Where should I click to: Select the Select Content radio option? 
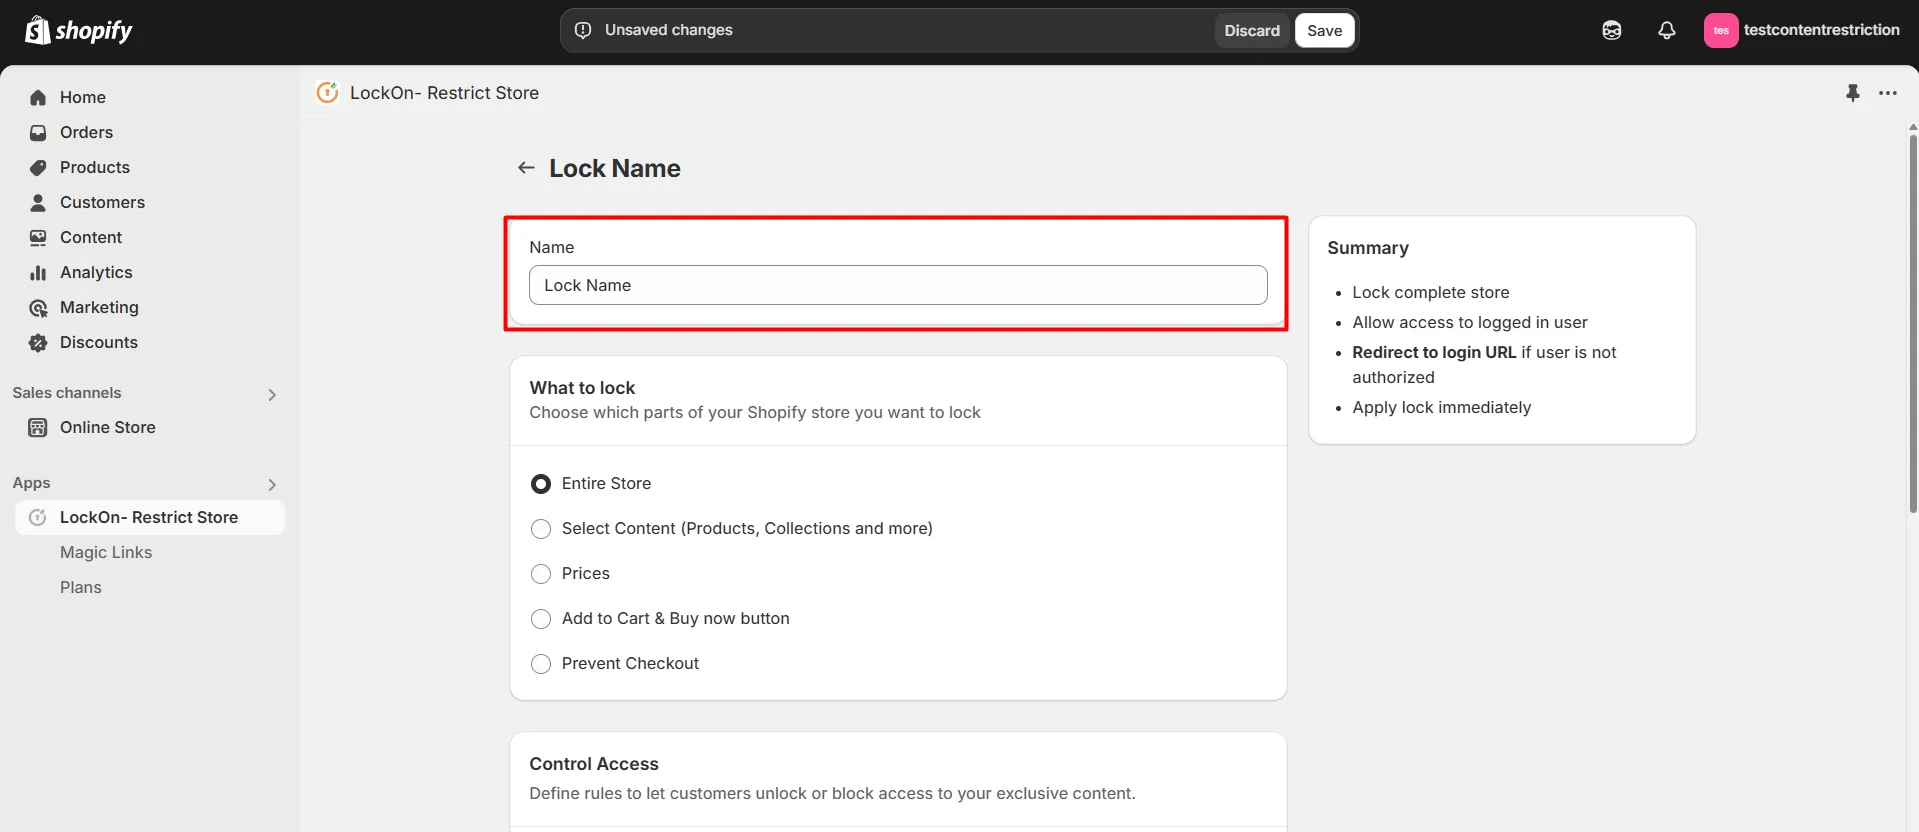tap(541, 529)
